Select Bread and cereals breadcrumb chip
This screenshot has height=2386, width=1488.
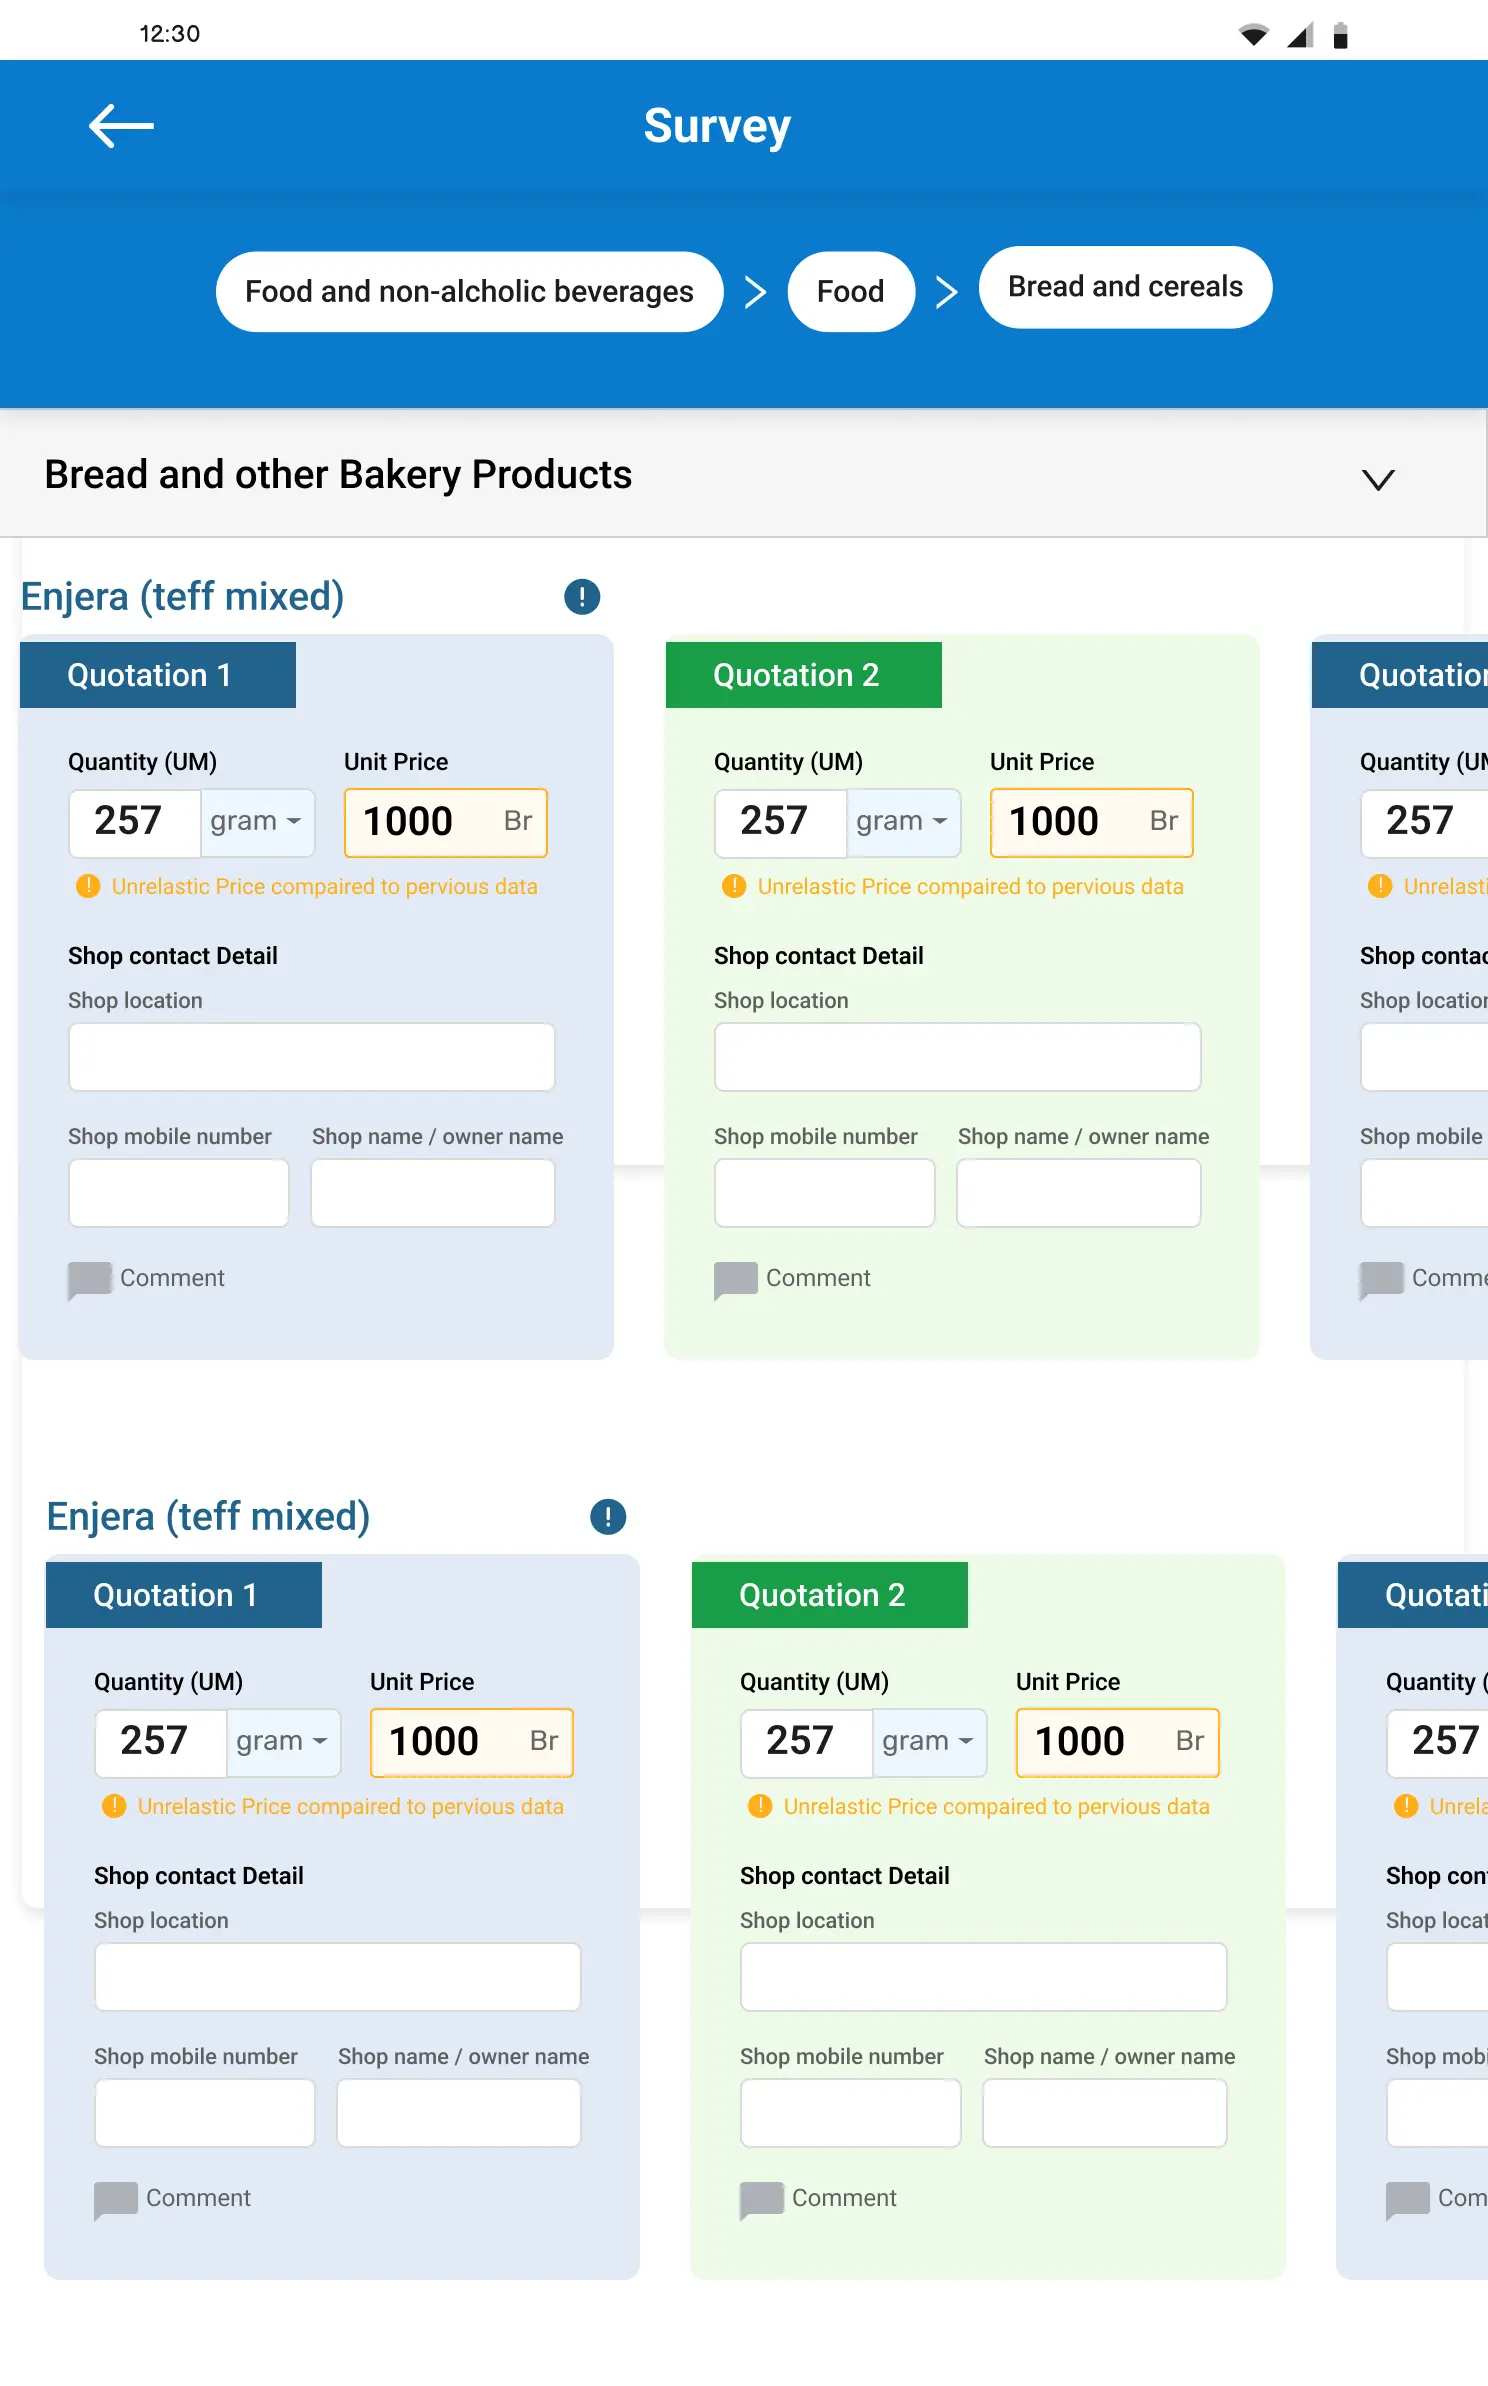(1125, 287)
